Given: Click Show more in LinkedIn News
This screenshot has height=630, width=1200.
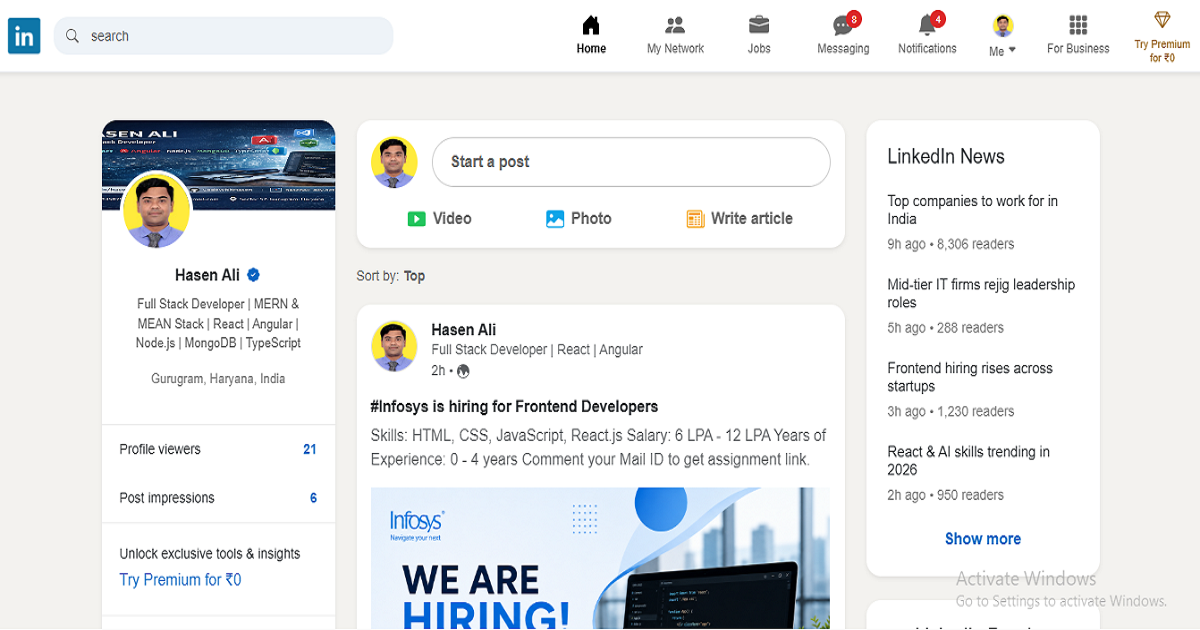Looking at the screenshot, I should (983, 539).
